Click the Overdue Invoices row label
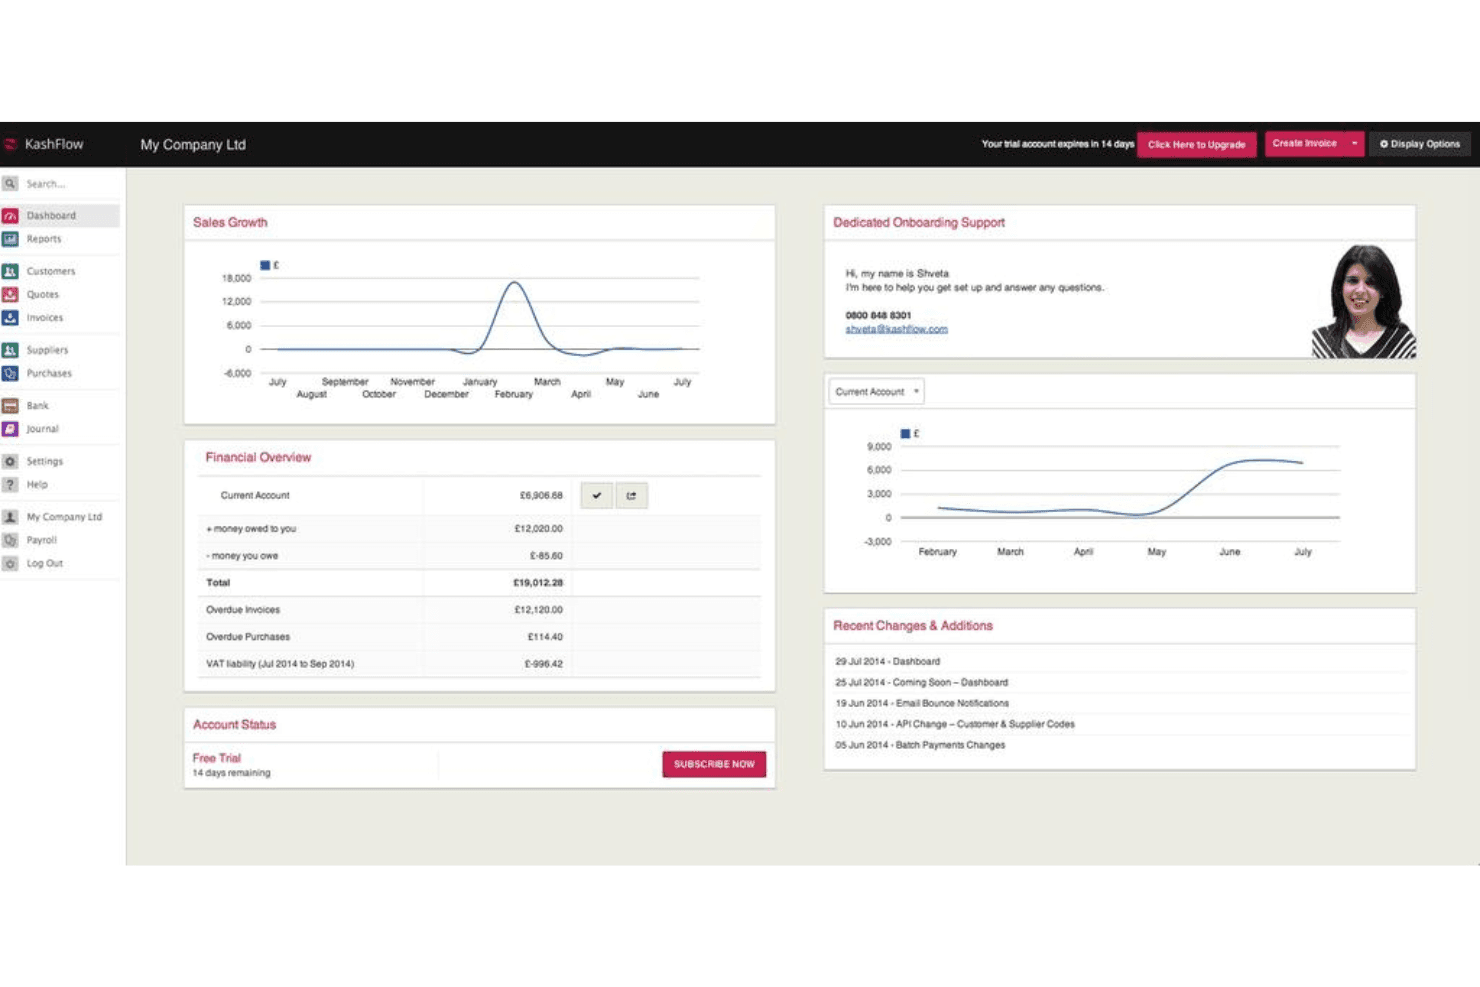 click(x=243, y=610)
